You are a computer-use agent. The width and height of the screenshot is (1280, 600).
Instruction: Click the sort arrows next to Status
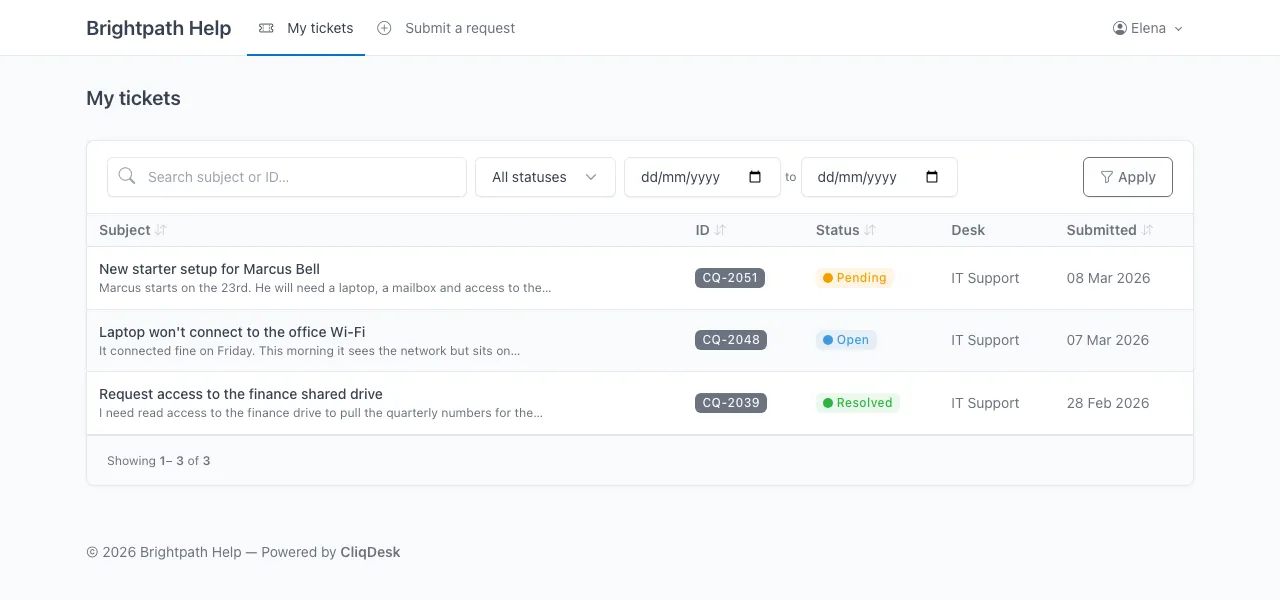[870, 230]
